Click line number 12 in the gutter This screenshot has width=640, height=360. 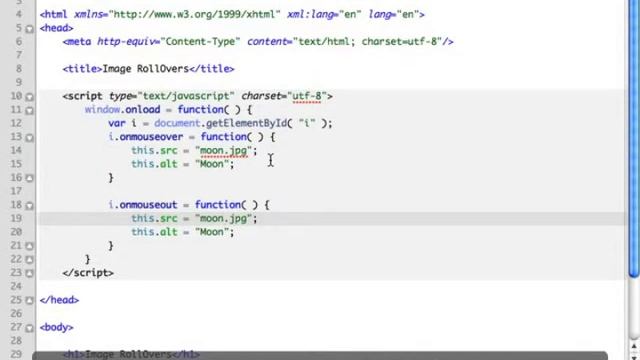16,123
